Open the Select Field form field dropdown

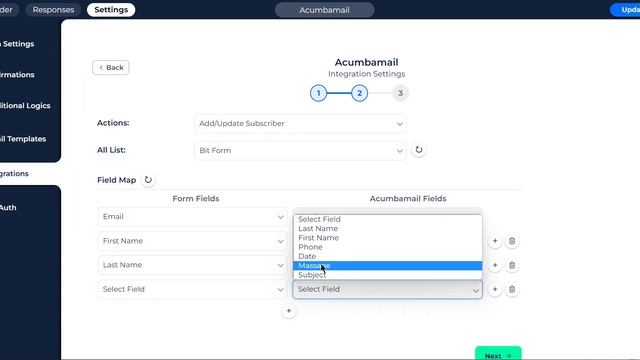click(193, 289)
